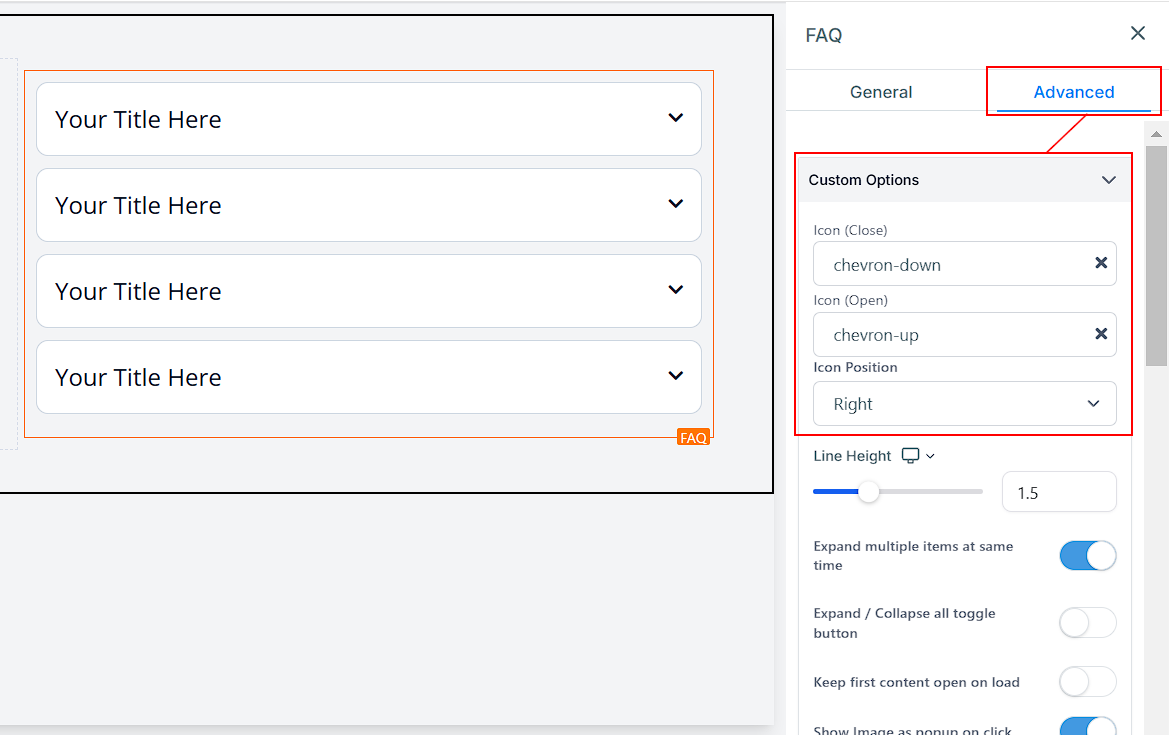Turn on Keep first content open on load
This screenshot has height=735, width=1169.
click(1087, 682)
